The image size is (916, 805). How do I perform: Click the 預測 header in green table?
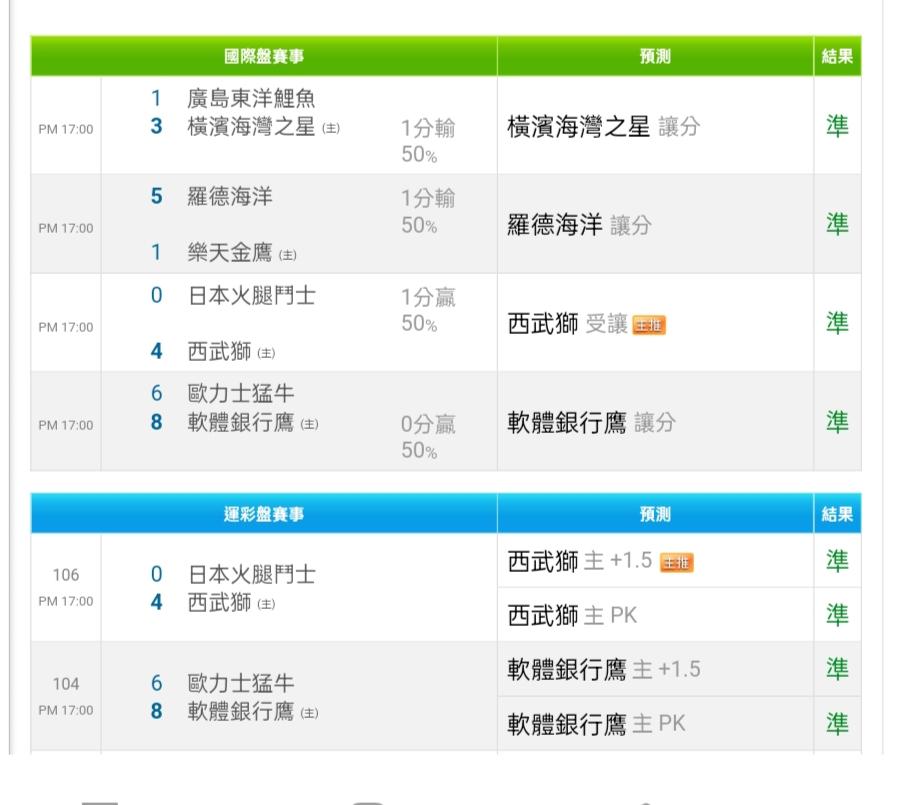click(655, 56)
